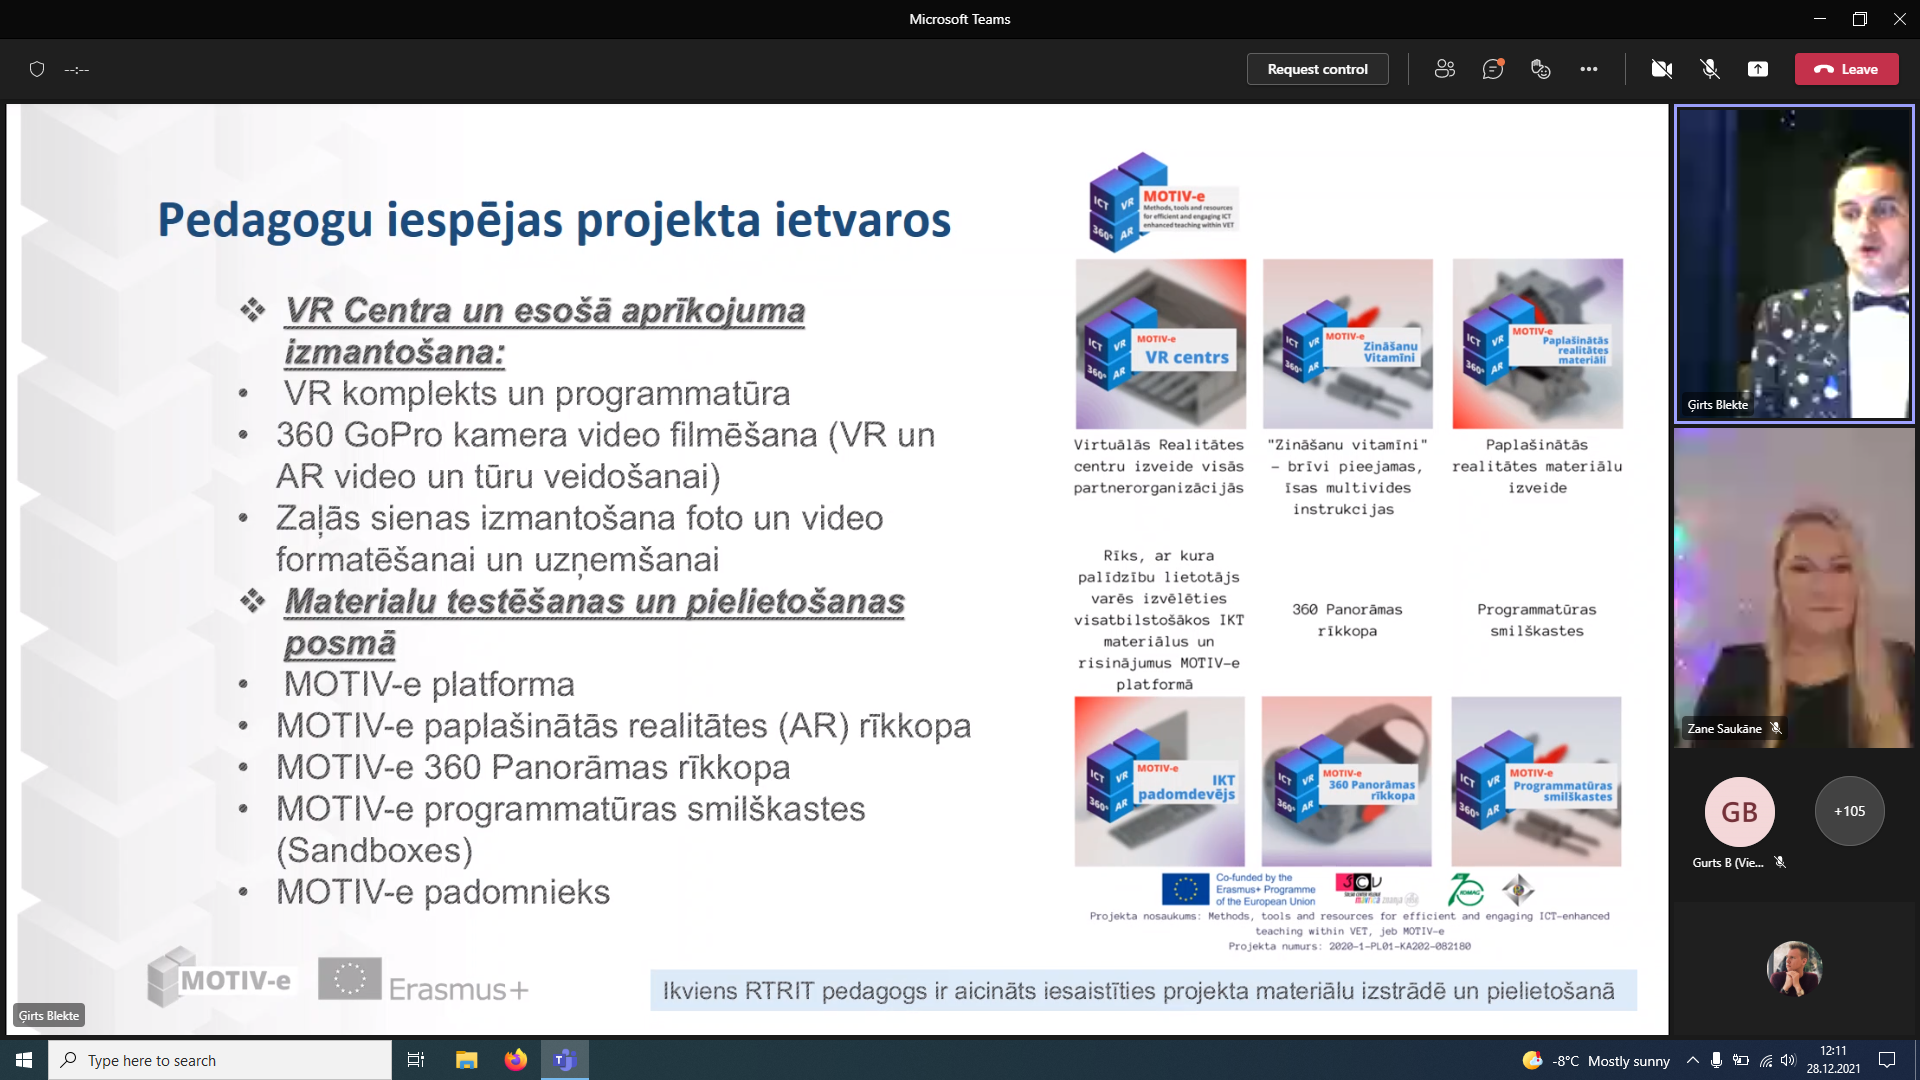This screenshot has height=1080, width=1920.
Task: Unmute the microphone
Action: tap(1710, 69)
